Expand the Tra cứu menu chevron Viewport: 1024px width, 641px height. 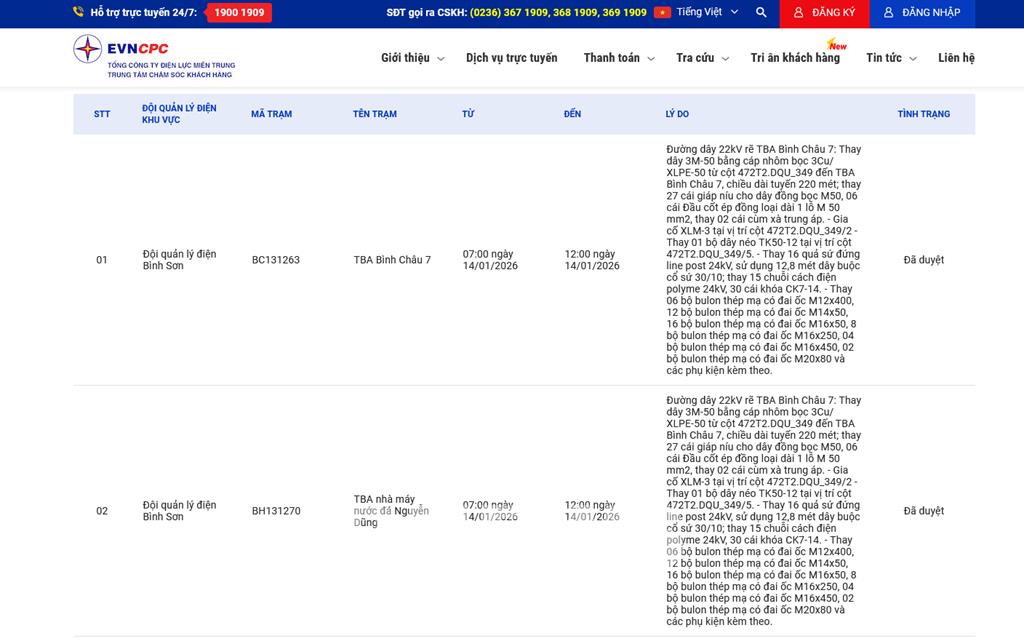[x=725, y=59]
